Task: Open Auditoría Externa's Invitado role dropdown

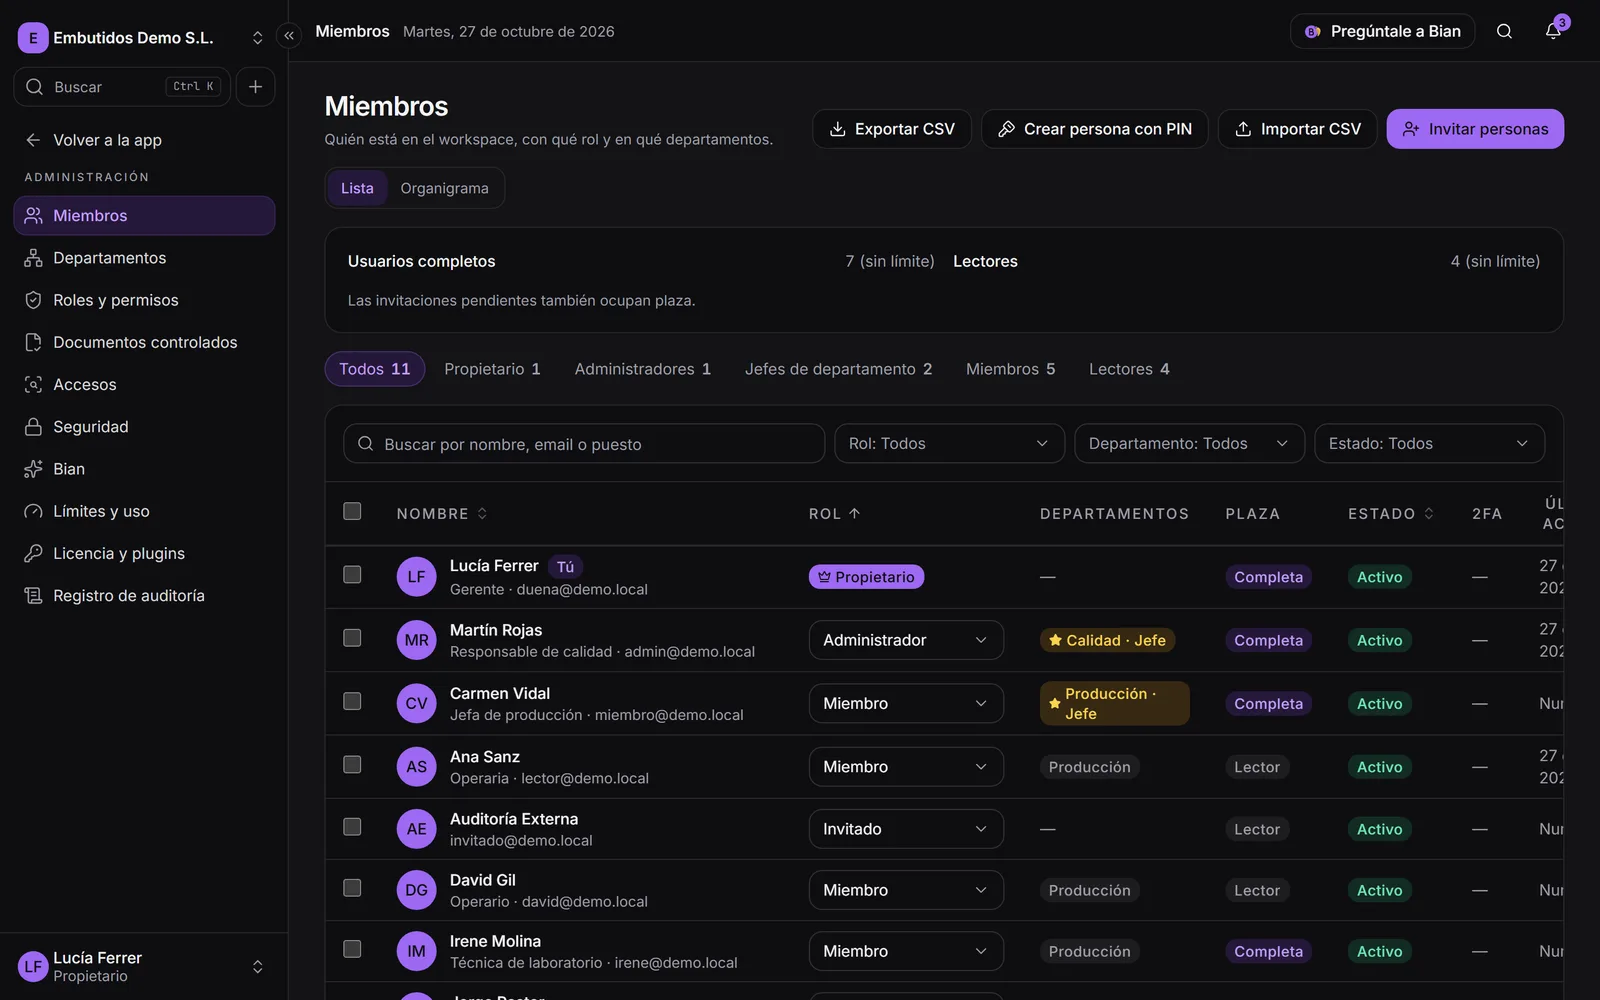Action: 906,829
